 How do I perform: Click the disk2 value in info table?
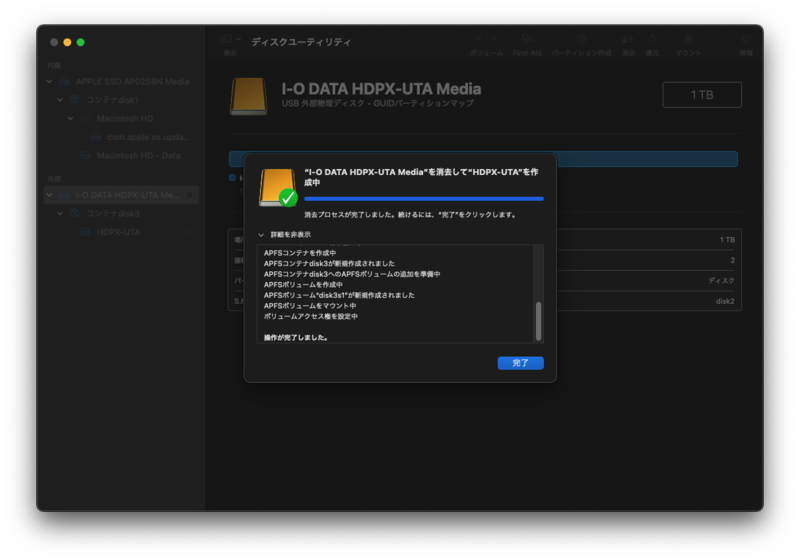click(725, 301)
